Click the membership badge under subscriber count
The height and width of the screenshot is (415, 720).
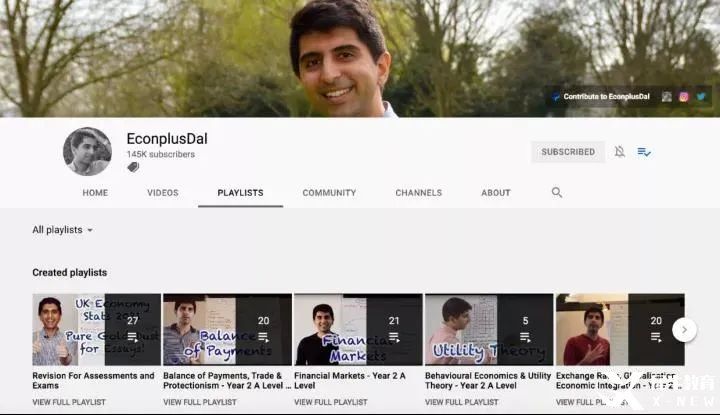[x=133, y=167]
